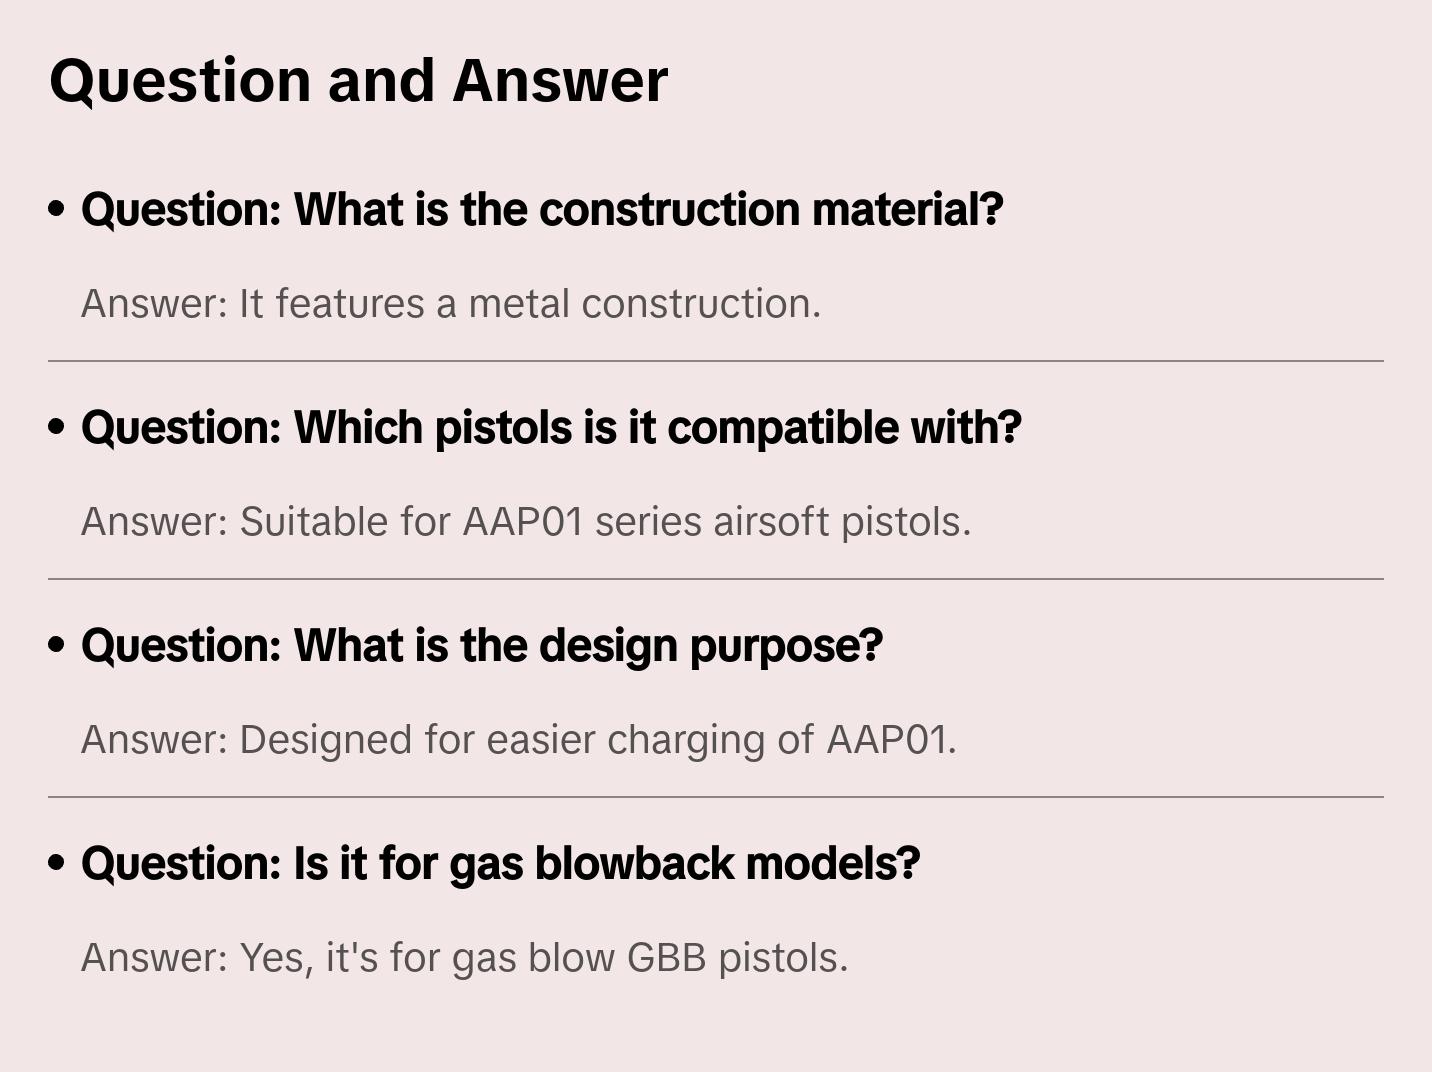Viewport: 1432px width, 1072px height.
Task: Click the answer starting with "Designed for"
Action: point(518,740)
